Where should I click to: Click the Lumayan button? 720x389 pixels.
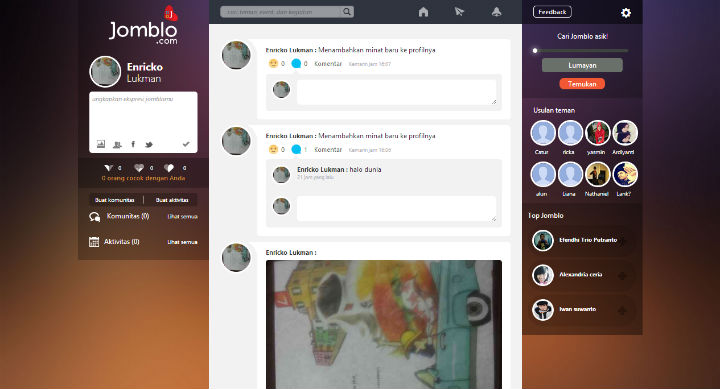click(582, 65)
